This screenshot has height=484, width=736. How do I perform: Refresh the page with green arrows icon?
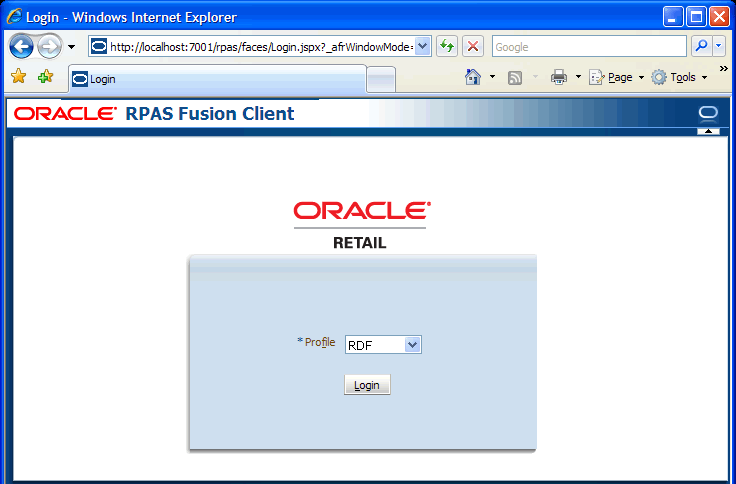447,46
